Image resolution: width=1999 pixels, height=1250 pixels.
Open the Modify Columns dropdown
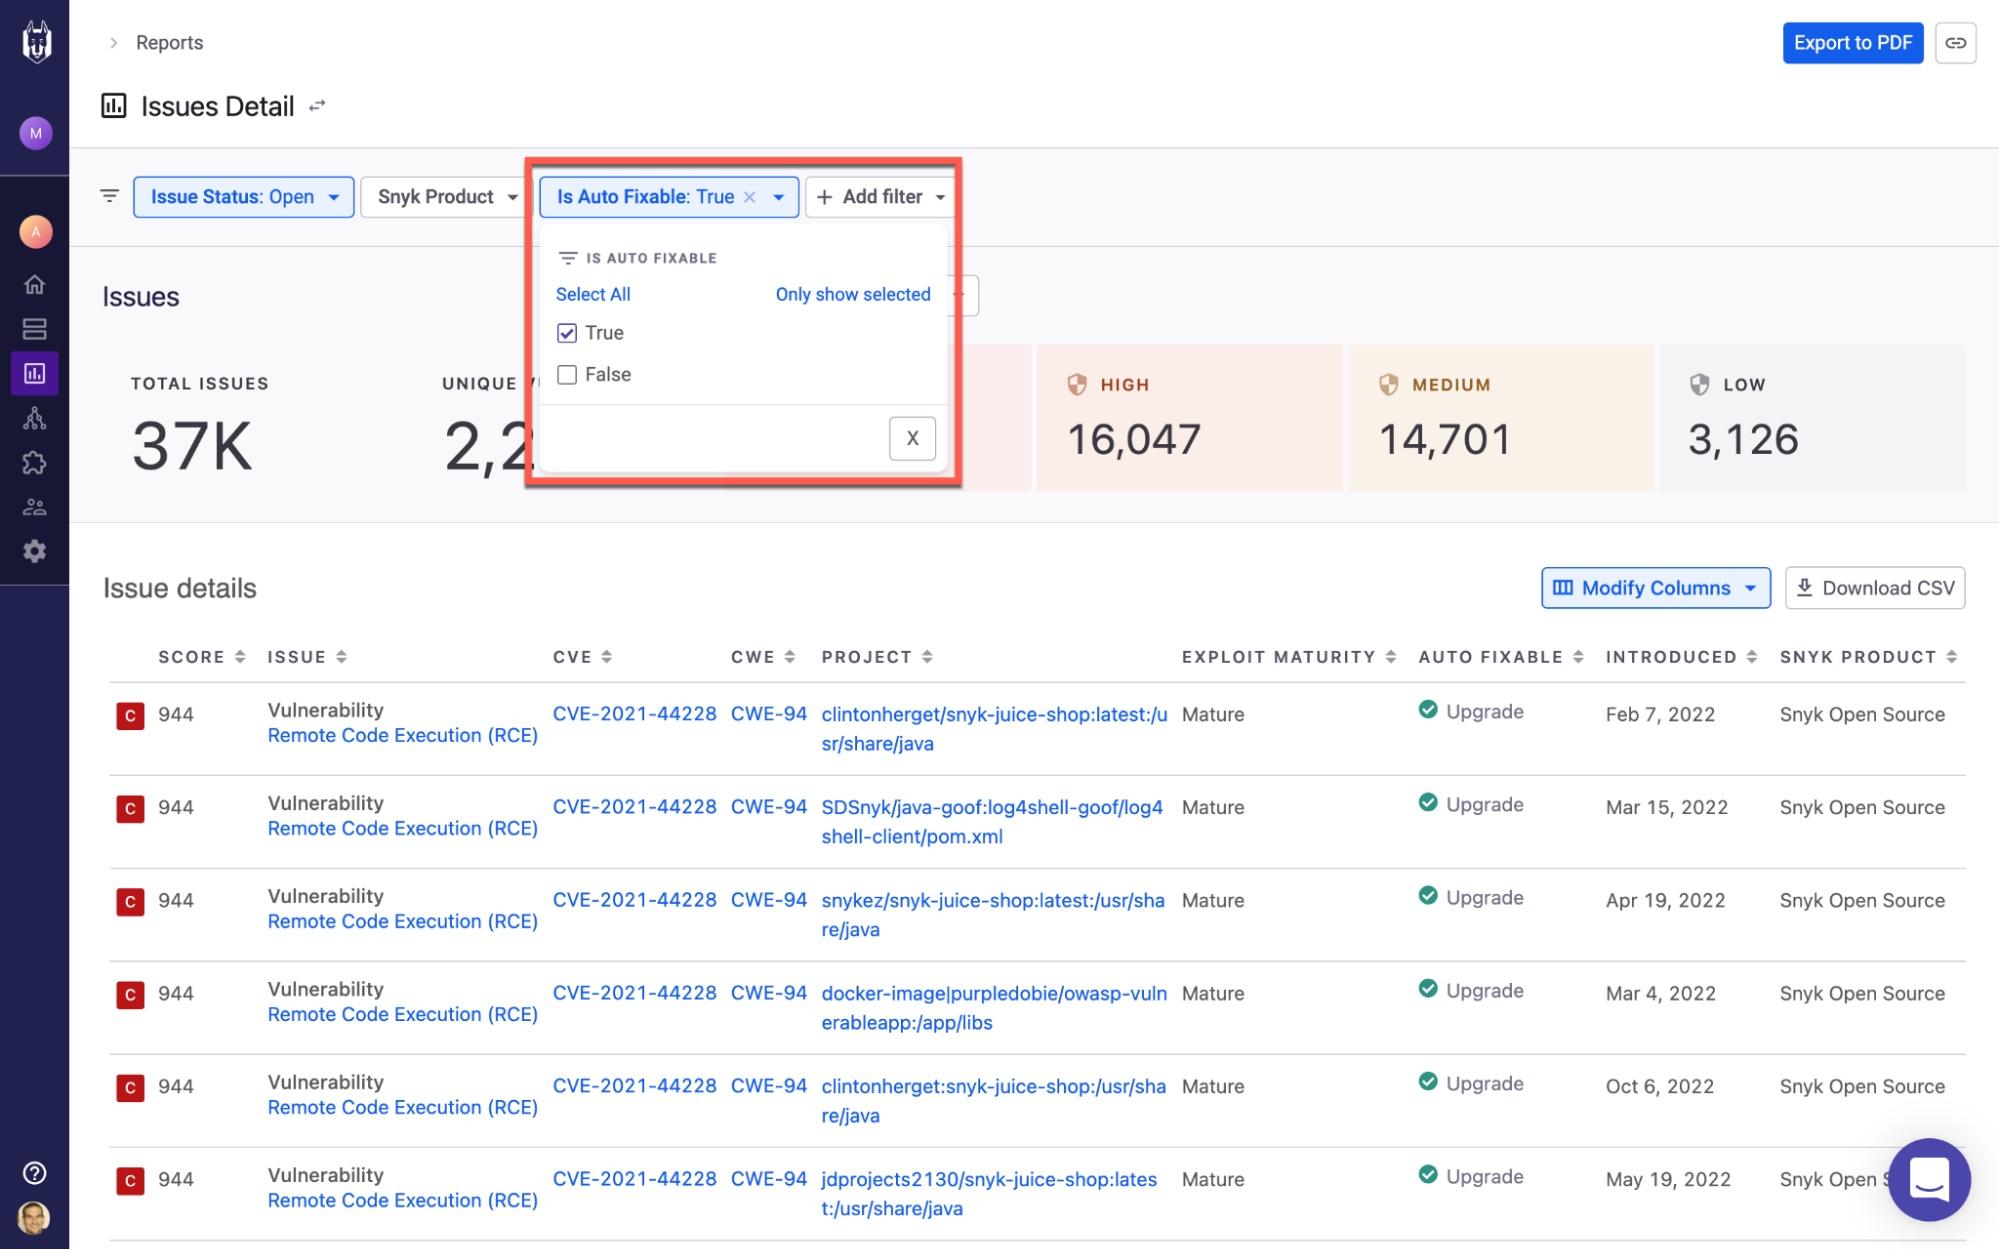1655,588
